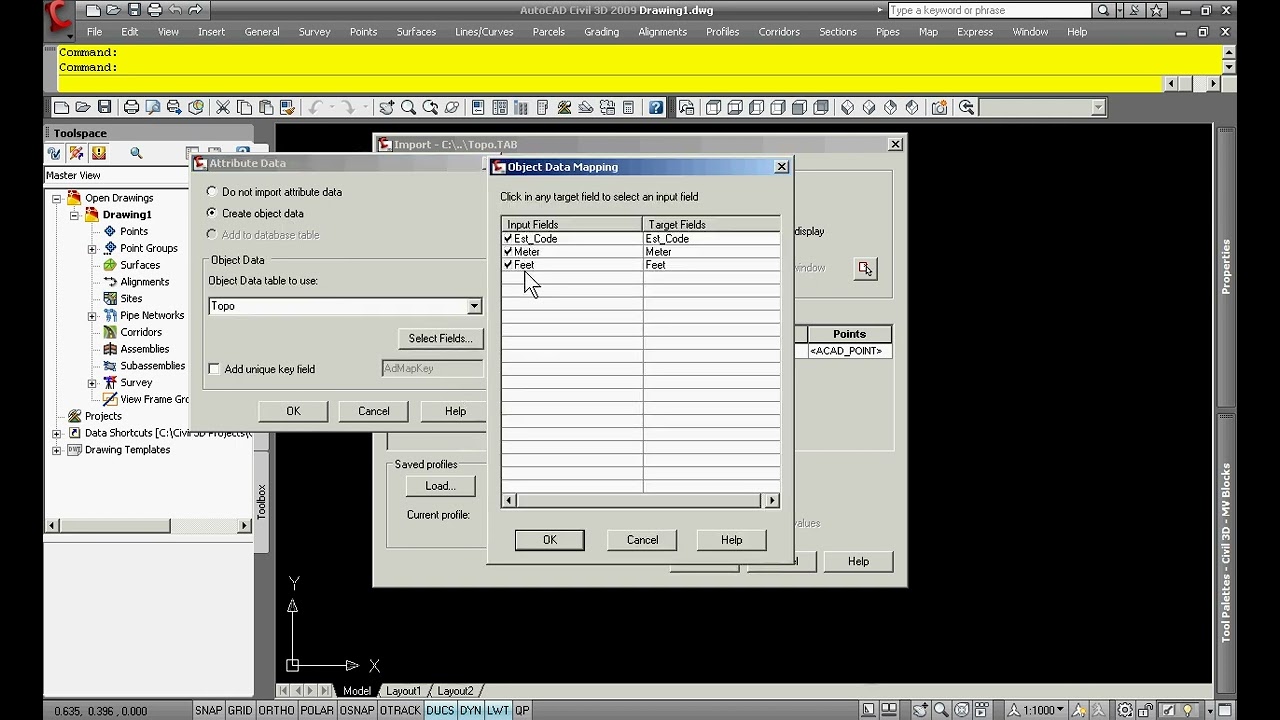Screen dimensions: 1280x720
Task: Open the Alignments menu
Action: coord(662,32)
